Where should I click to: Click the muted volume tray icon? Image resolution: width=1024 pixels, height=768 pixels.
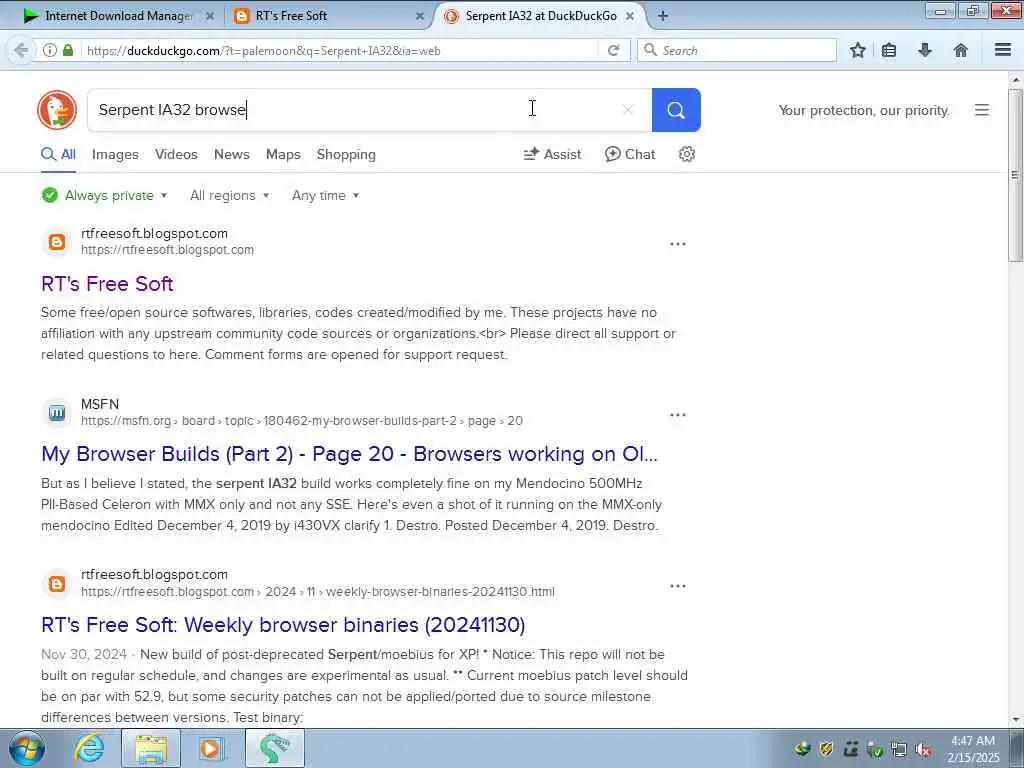[x=923, y=749]
